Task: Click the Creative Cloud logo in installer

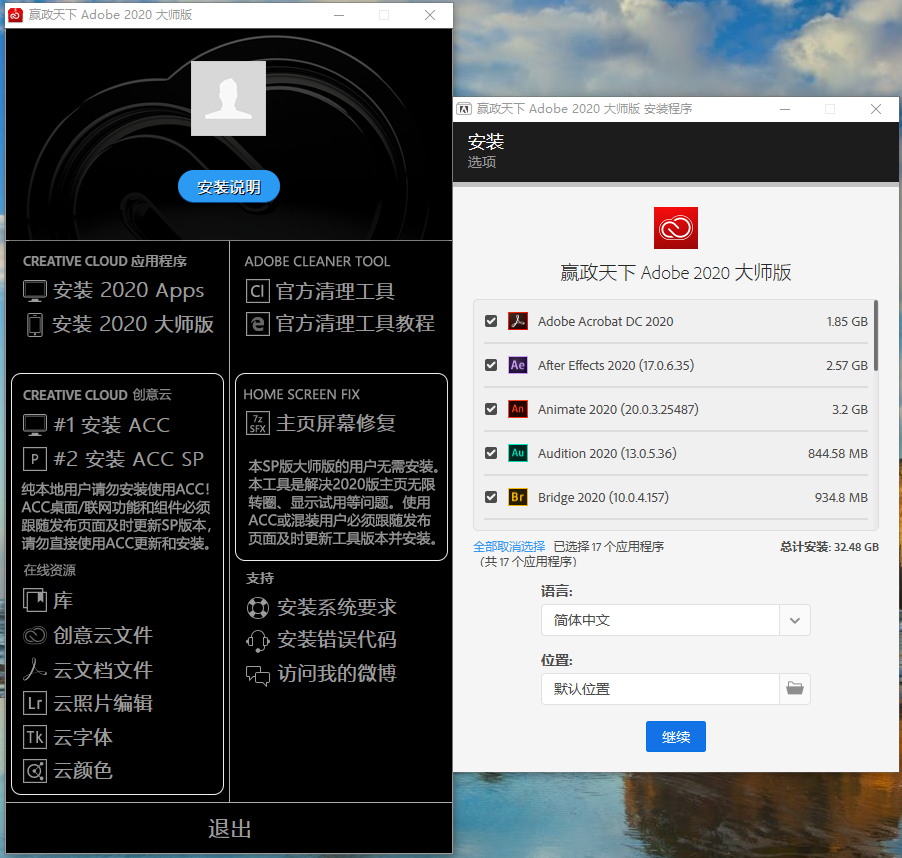Action: [x=675, y=228]
